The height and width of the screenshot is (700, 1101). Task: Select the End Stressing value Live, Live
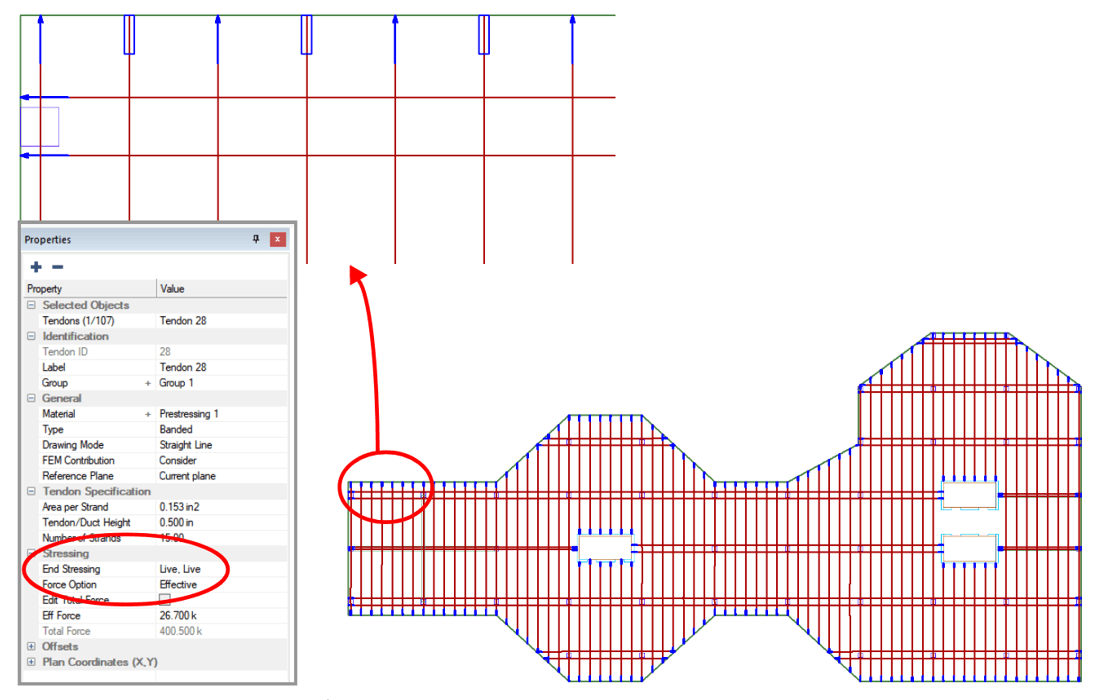pos(180,569)
